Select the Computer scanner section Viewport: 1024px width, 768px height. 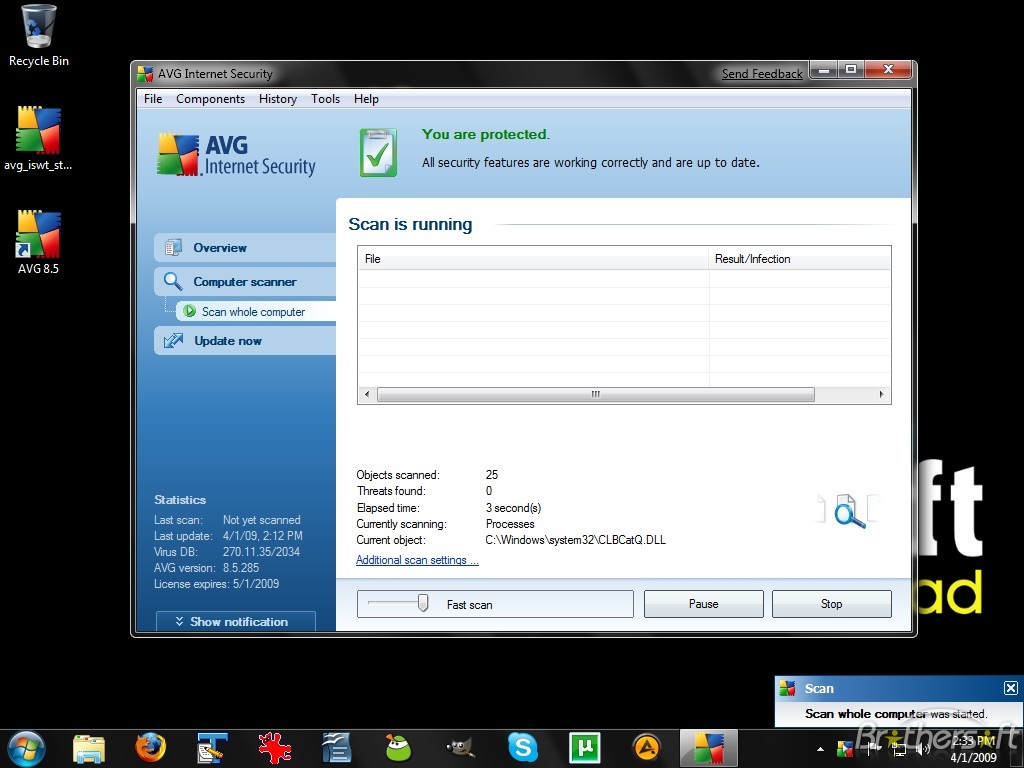(x=246, y=281)
